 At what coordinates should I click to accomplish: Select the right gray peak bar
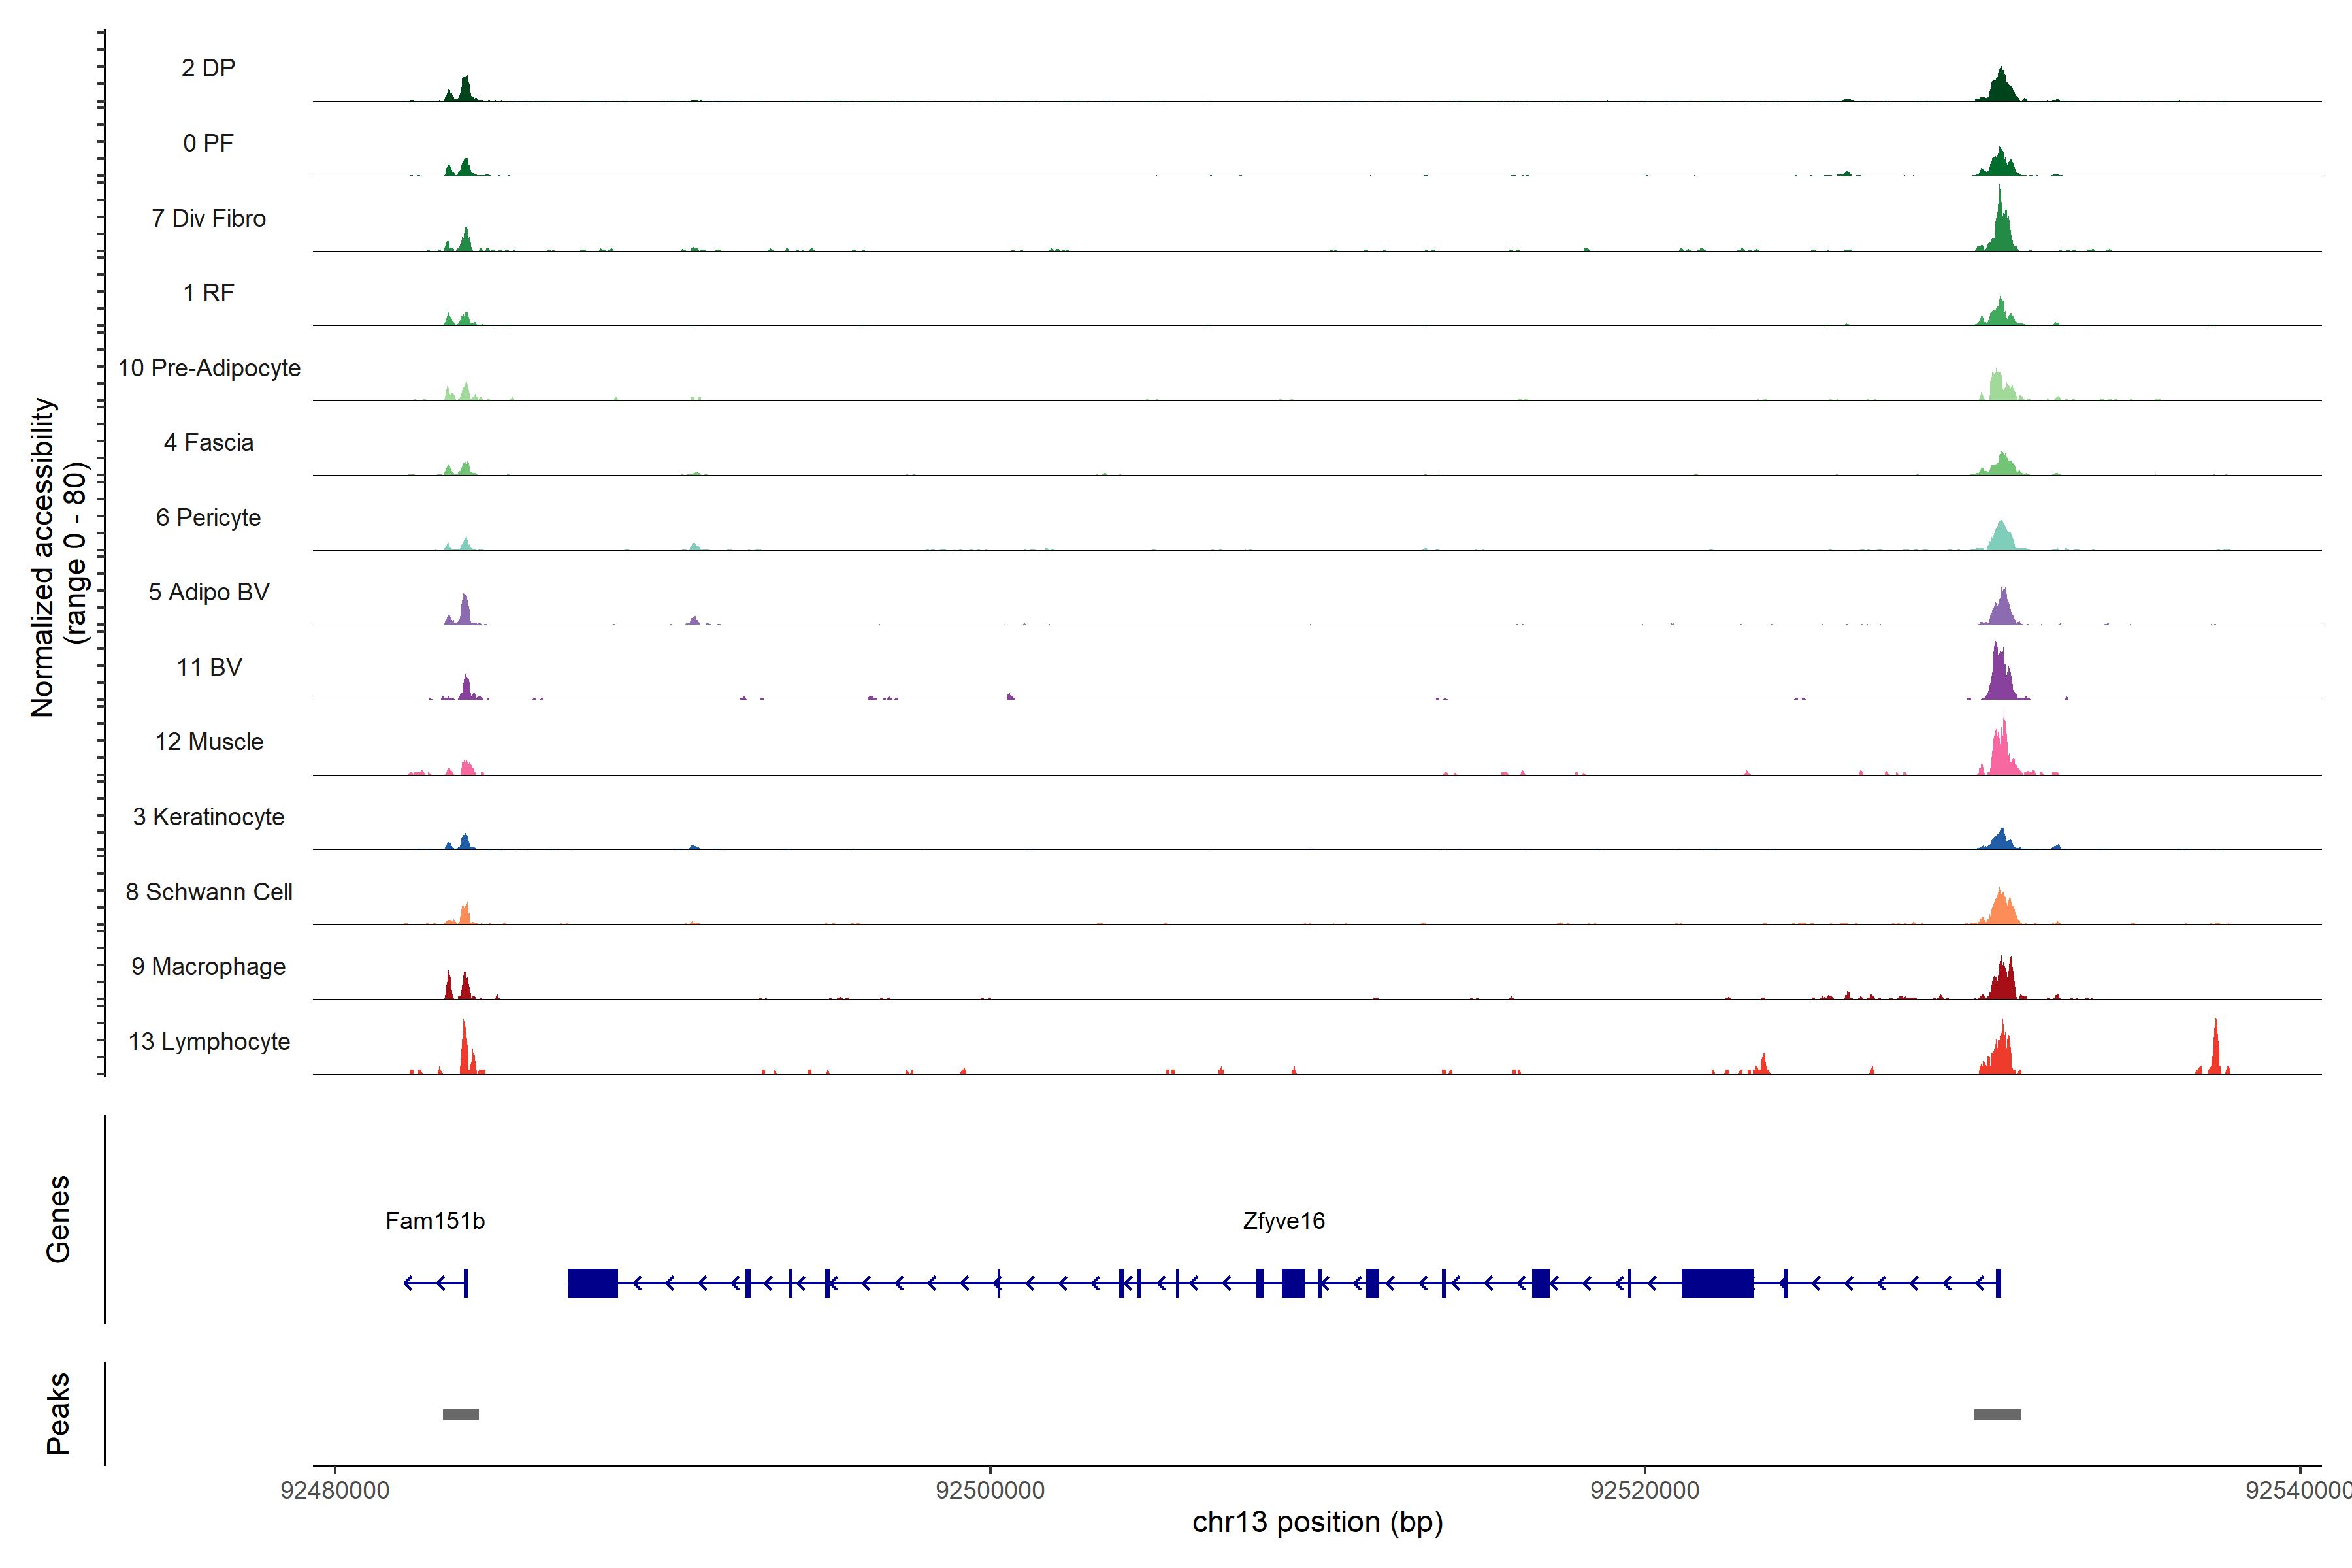1997,1414
